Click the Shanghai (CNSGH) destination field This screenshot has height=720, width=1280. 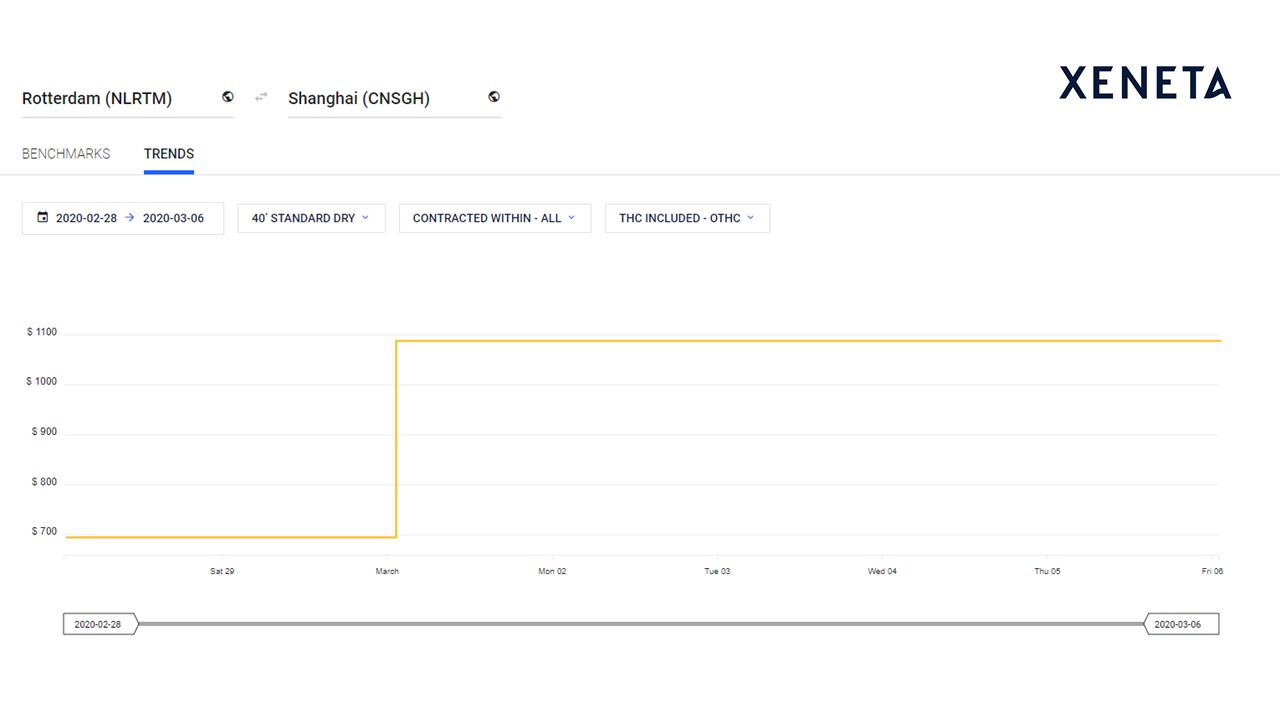394,99
